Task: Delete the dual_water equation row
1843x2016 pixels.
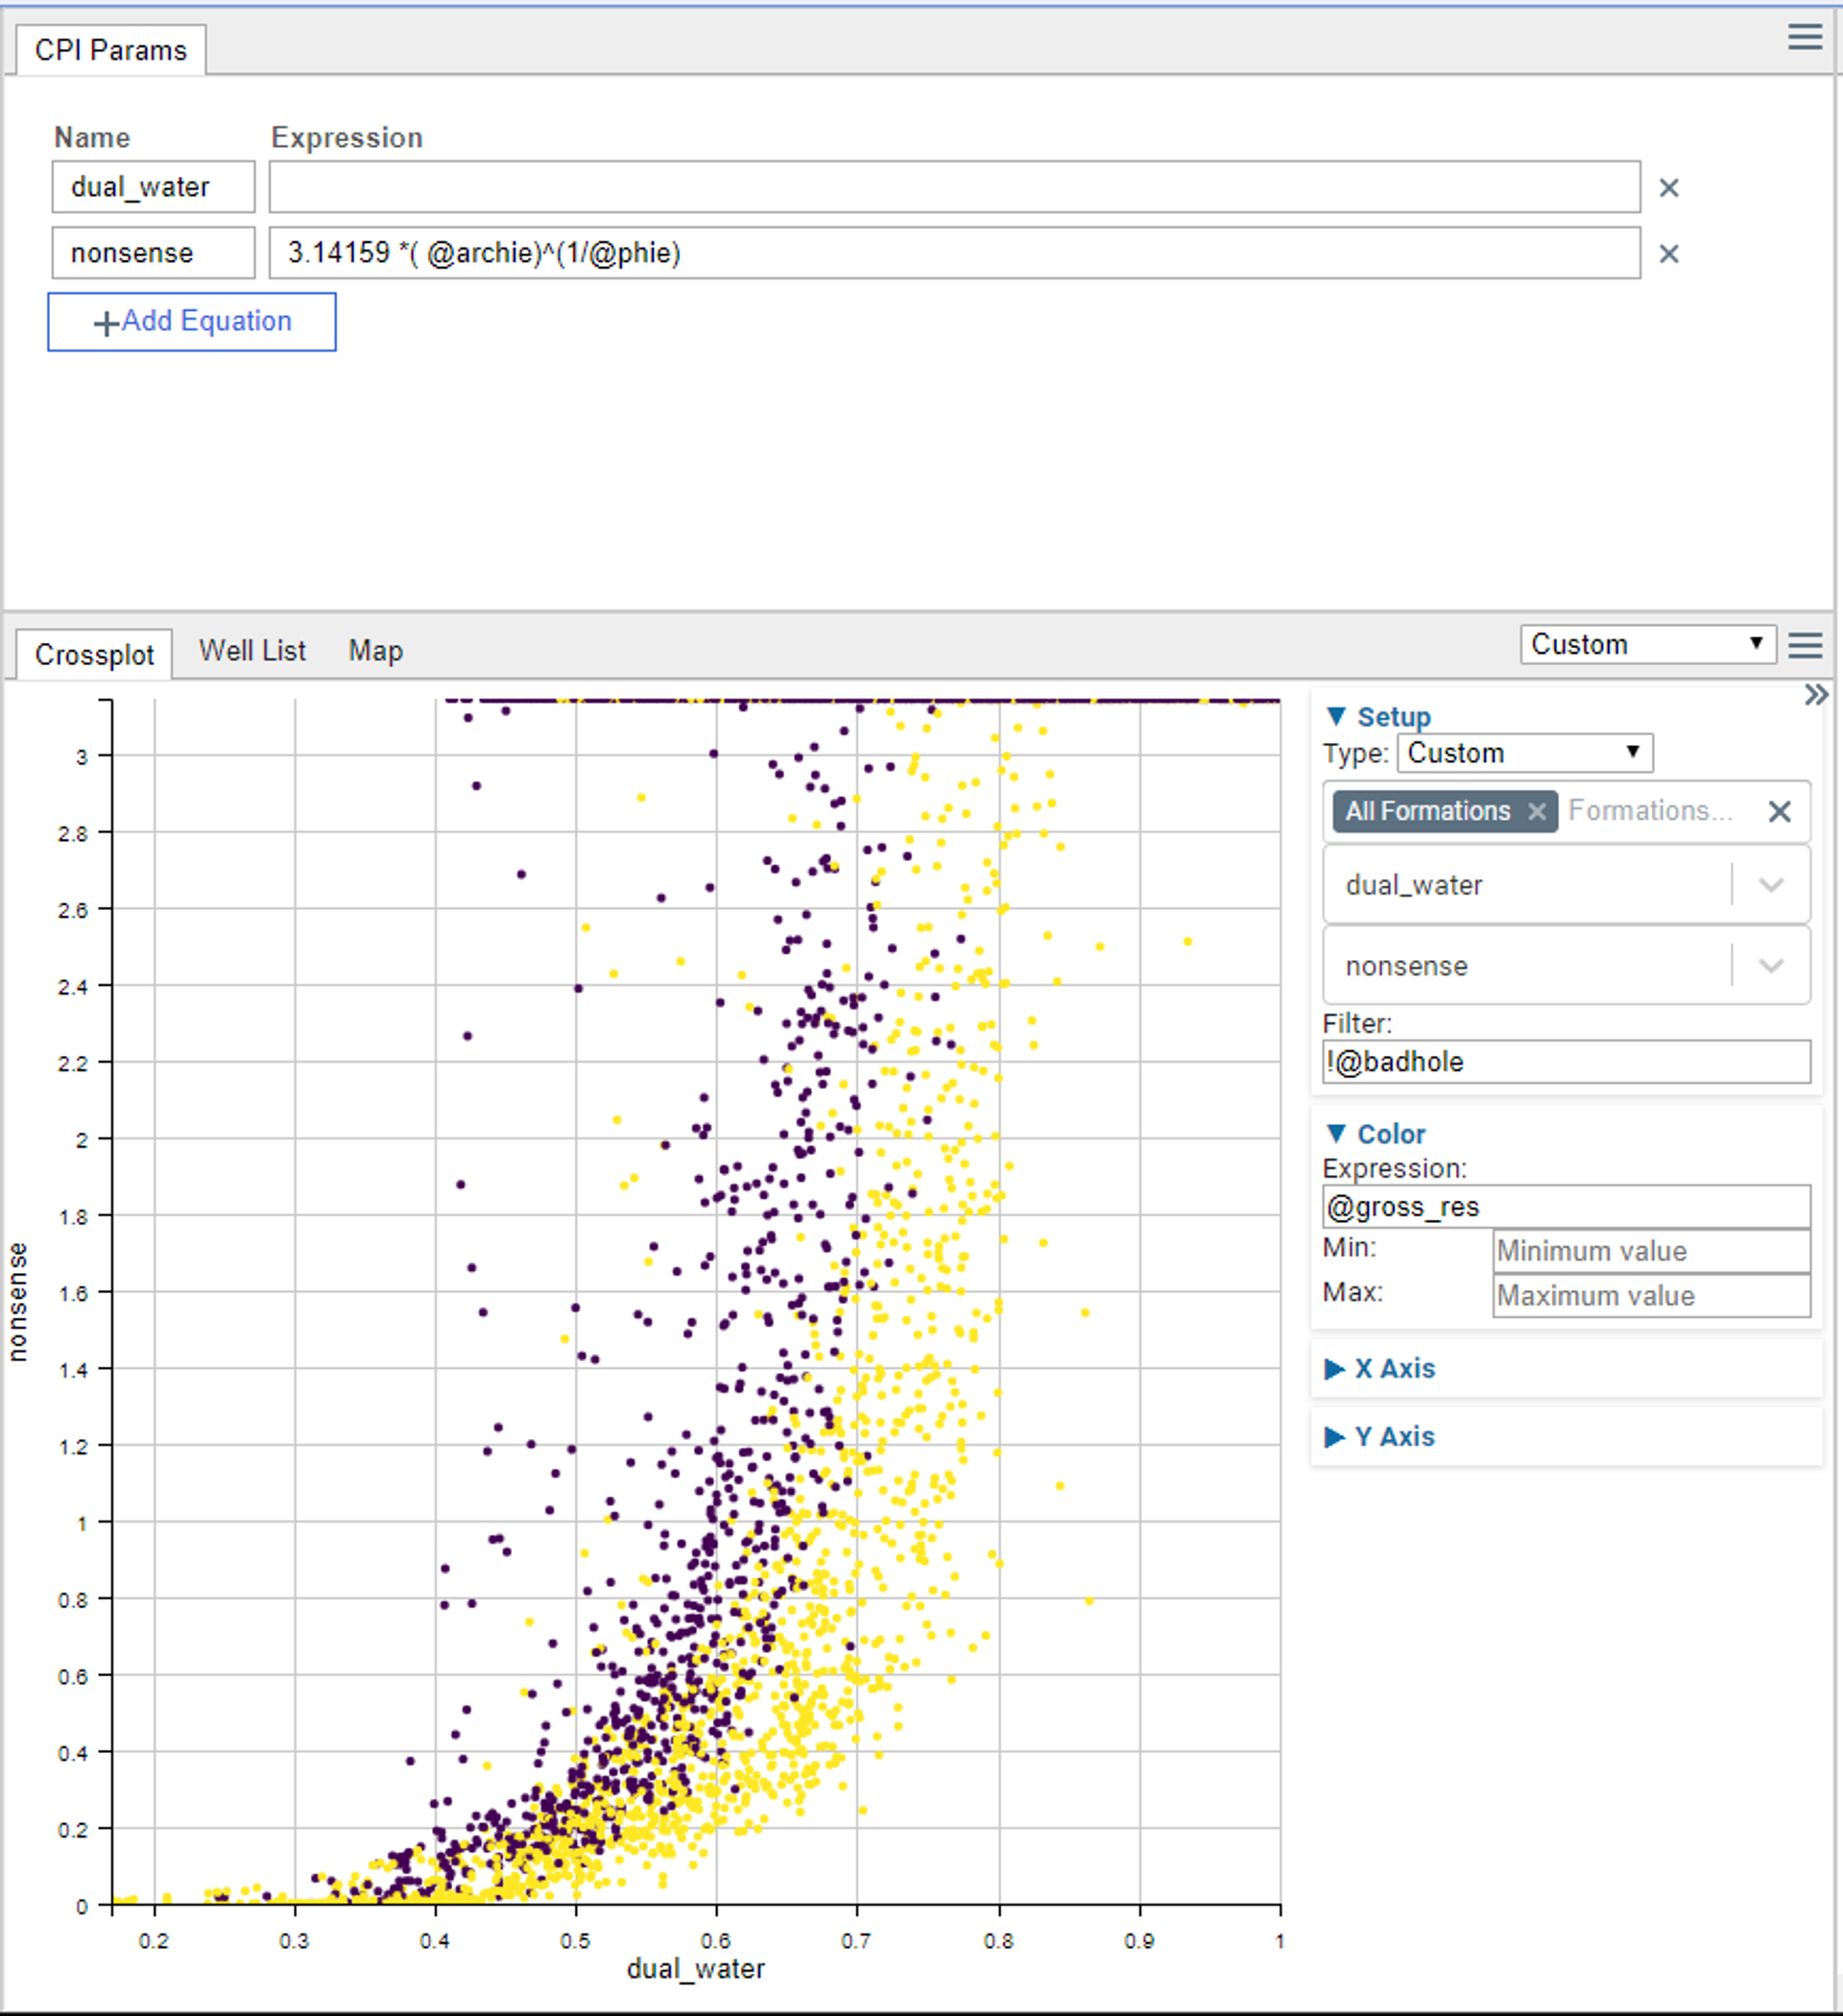Action: pos(1668,188)
